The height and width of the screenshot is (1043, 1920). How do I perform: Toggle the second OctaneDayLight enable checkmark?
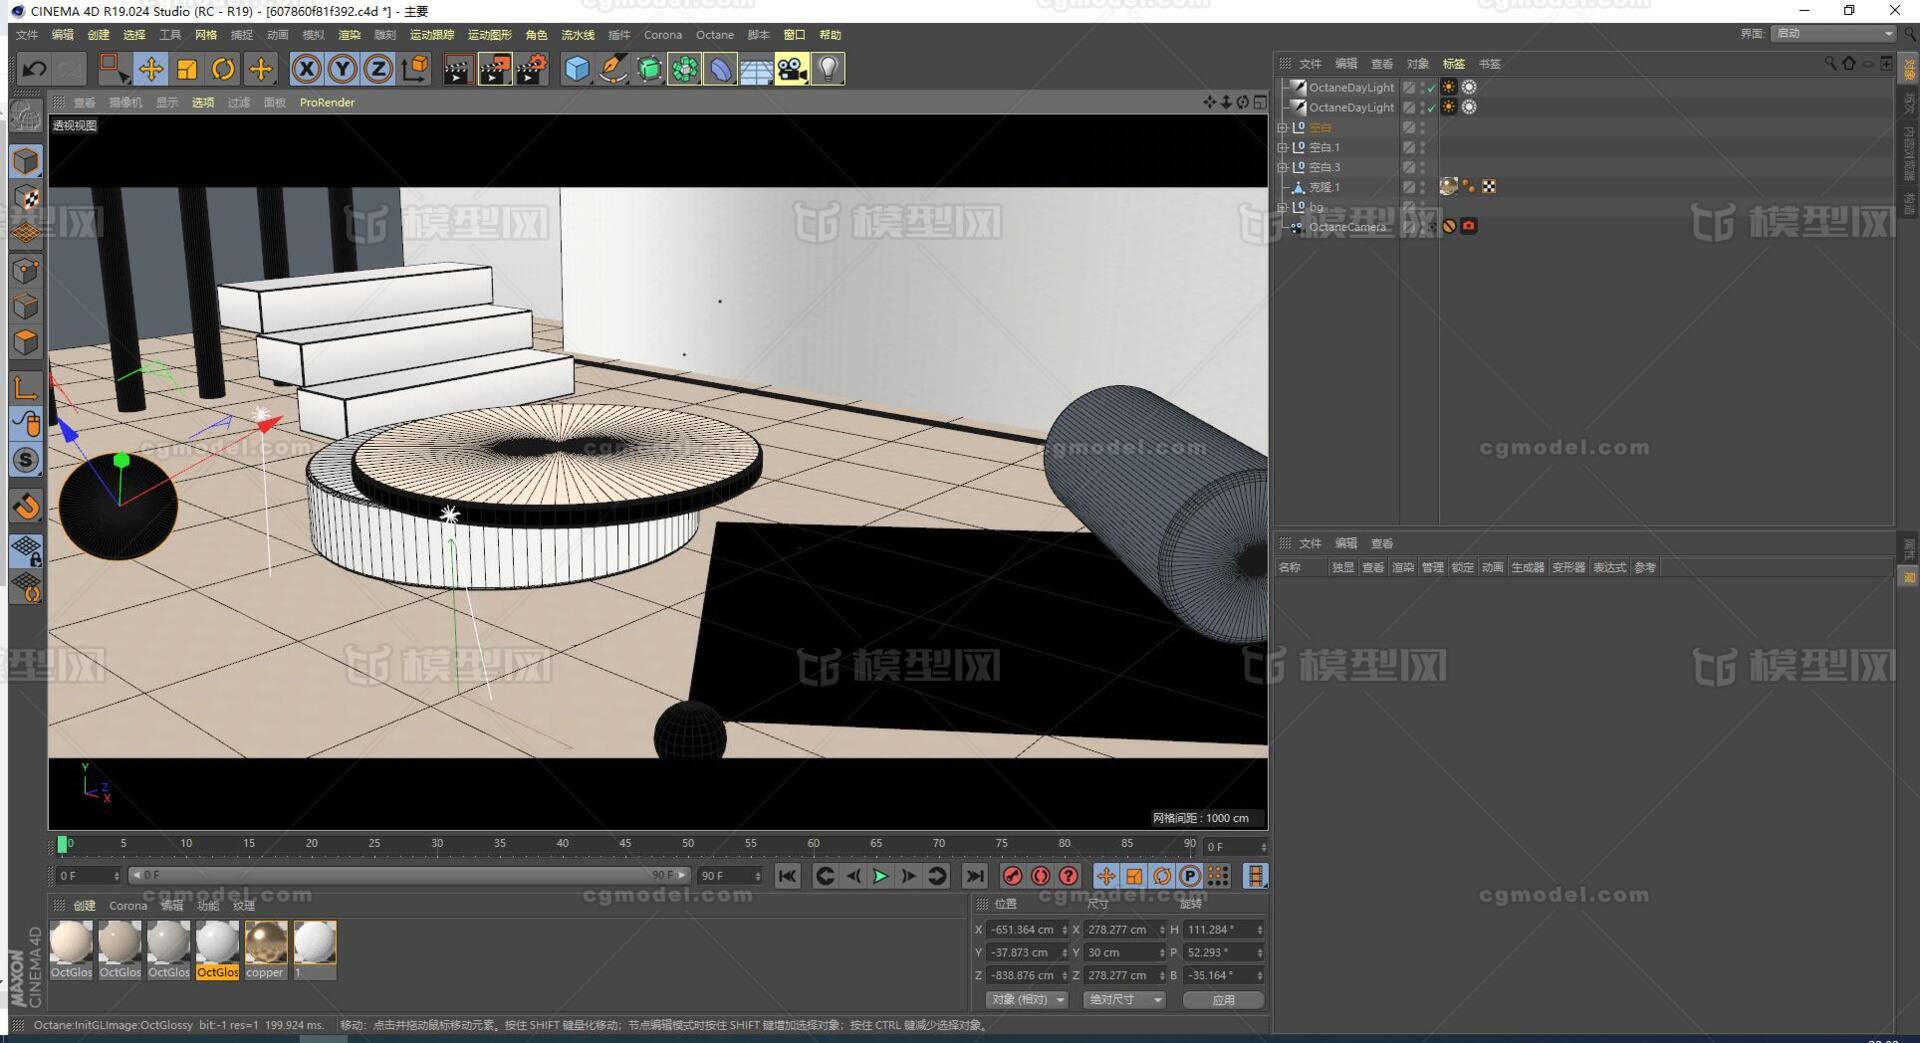pos(1431,108)
